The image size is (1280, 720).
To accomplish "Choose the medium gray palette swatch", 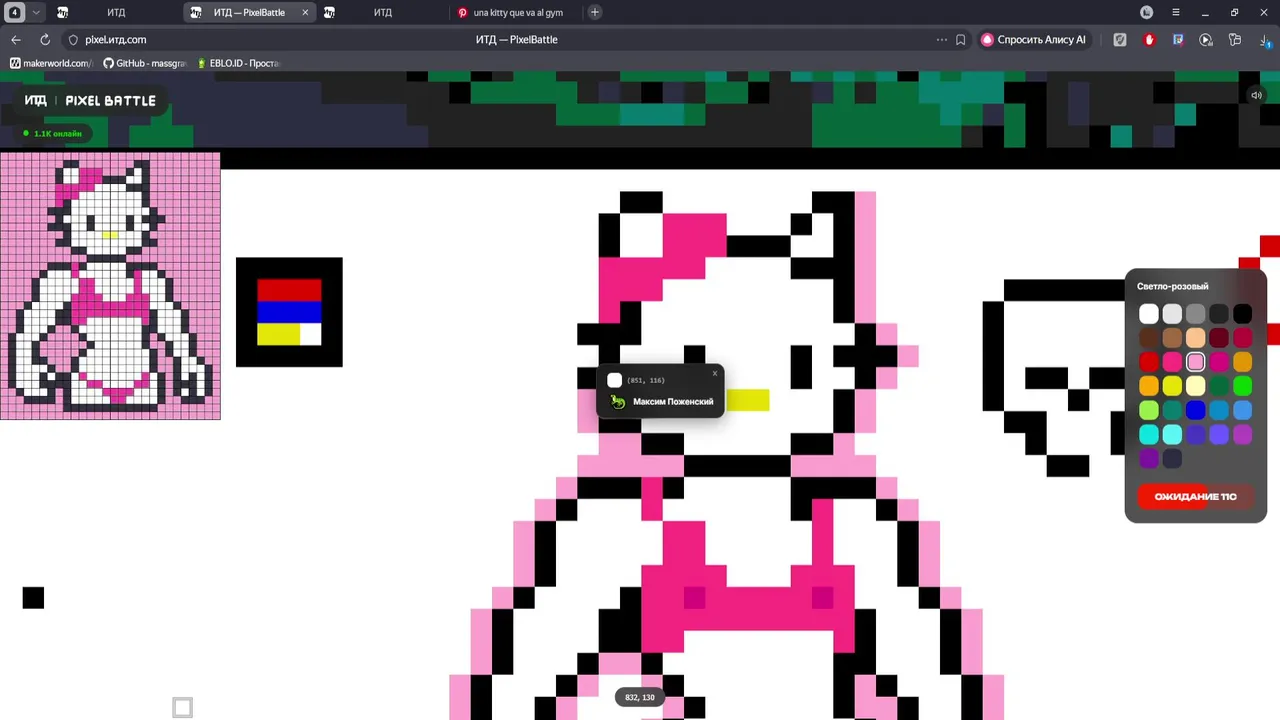I will click(x=1196, y=314).
